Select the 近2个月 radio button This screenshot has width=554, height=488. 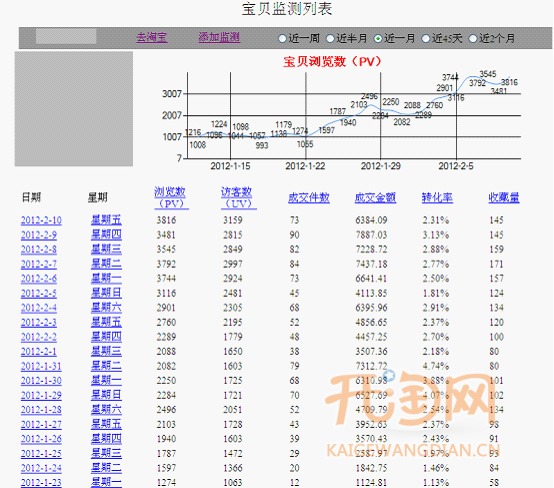473,38
